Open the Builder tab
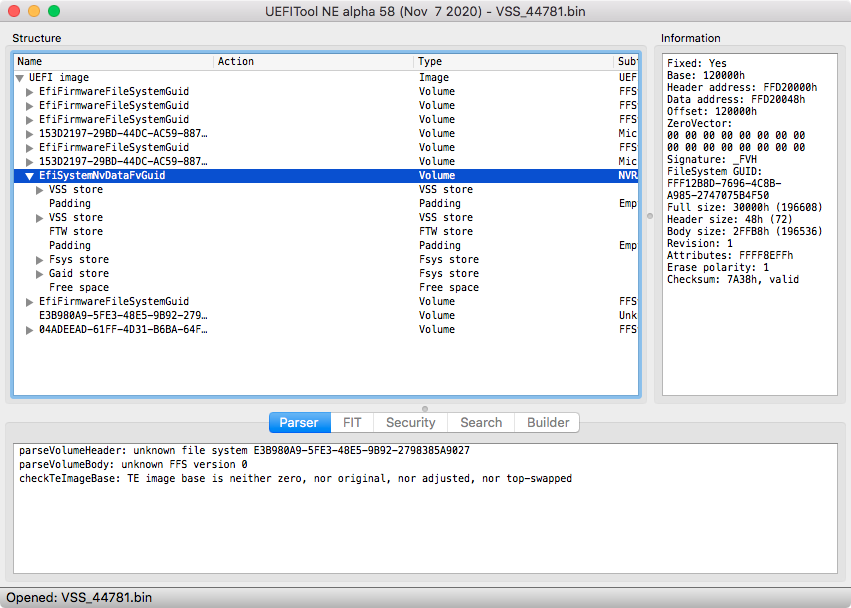851x608 pixels. [x=548, y=422]
